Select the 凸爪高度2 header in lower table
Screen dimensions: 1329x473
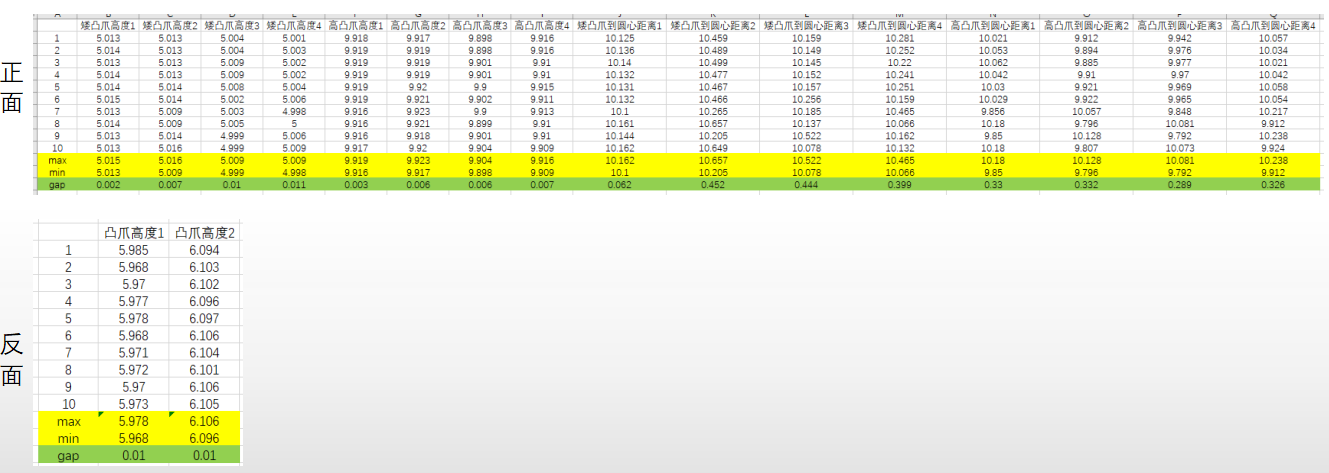pyautogui.click(x=205, y=233)
